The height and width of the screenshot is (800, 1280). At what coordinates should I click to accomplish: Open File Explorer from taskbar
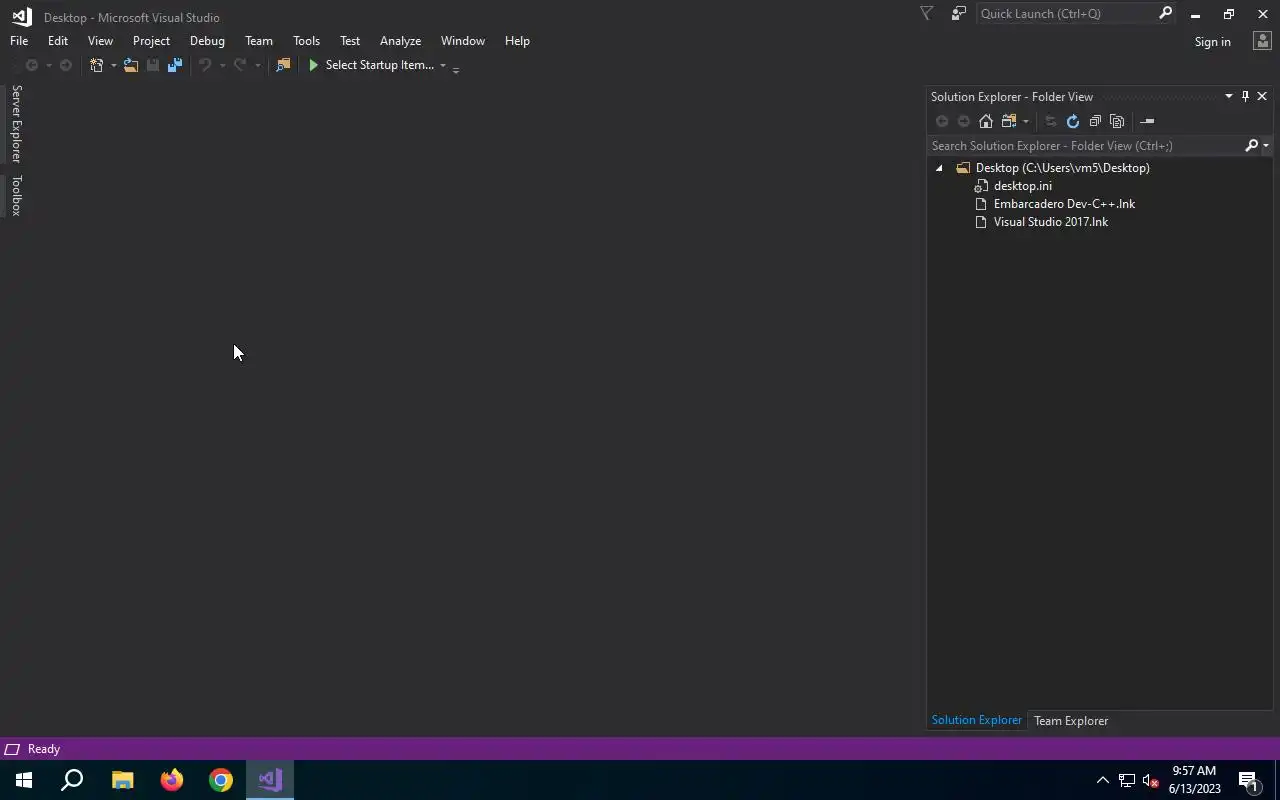tap(122, 780)
